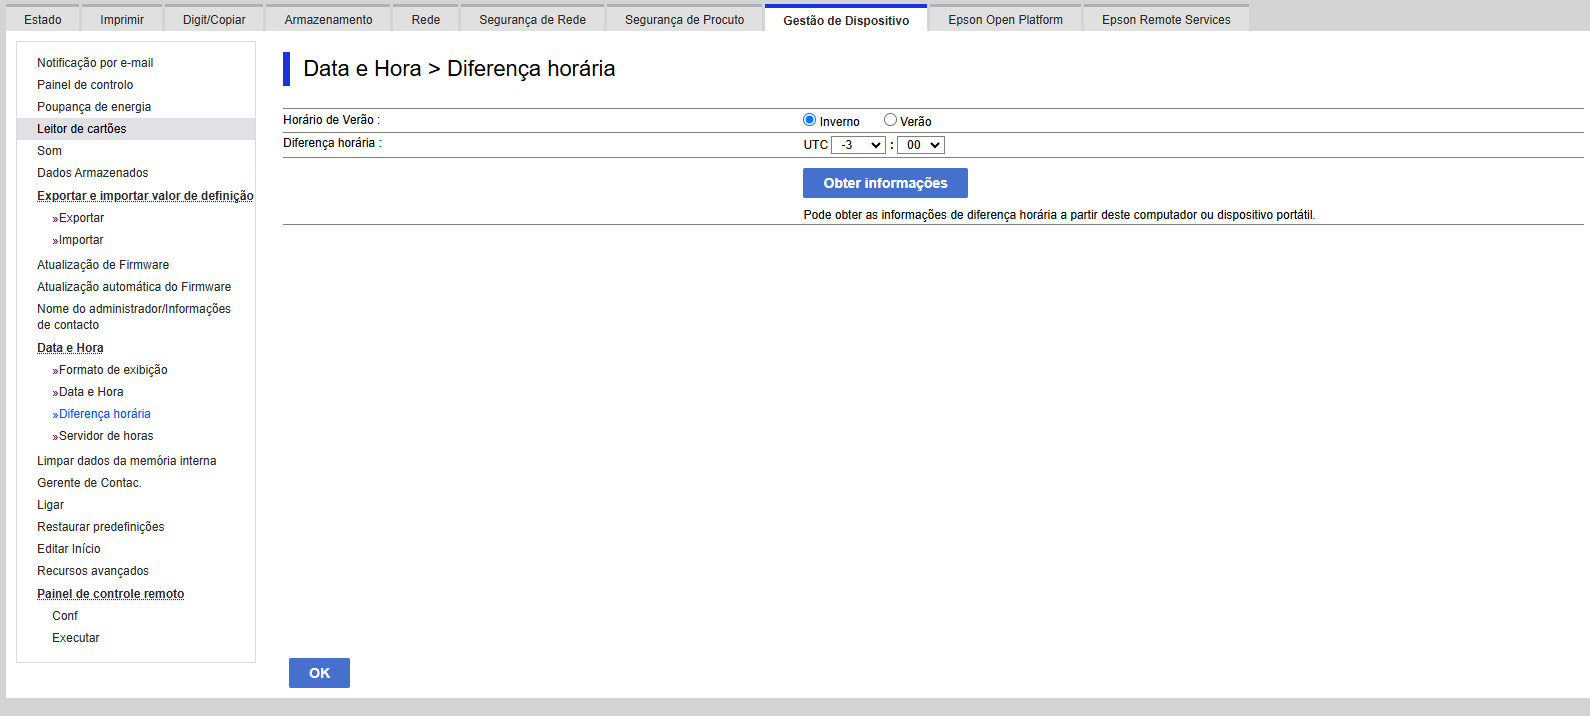Open Notificação por e-mail settings
1590x716 pixels.
(95, 63)
